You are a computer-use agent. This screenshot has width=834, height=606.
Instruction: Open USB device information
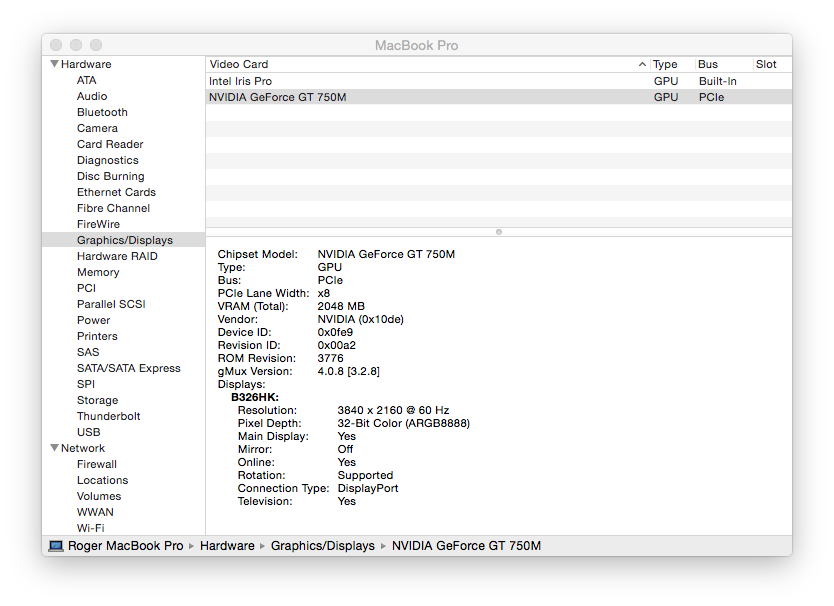(x=88, y=432)
